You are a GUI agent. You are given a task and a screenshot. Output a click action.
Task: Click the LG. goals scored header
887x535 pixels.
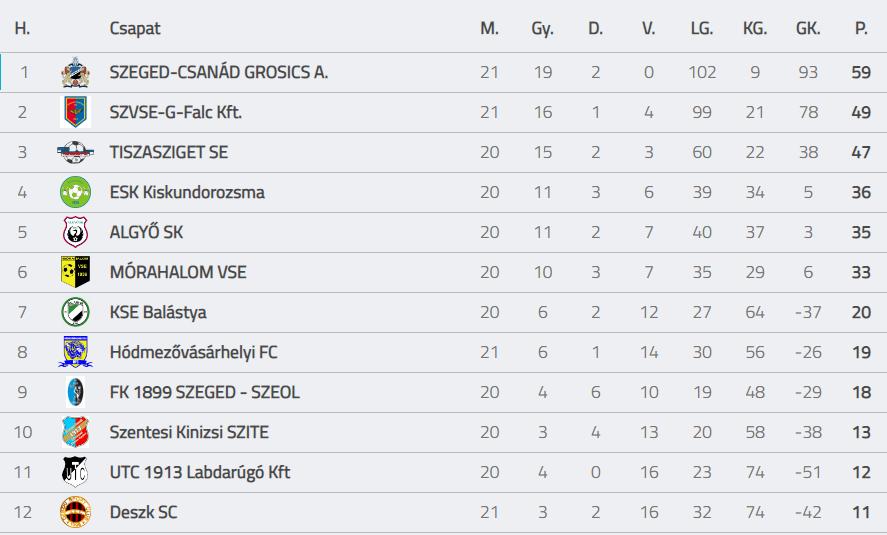701,29
